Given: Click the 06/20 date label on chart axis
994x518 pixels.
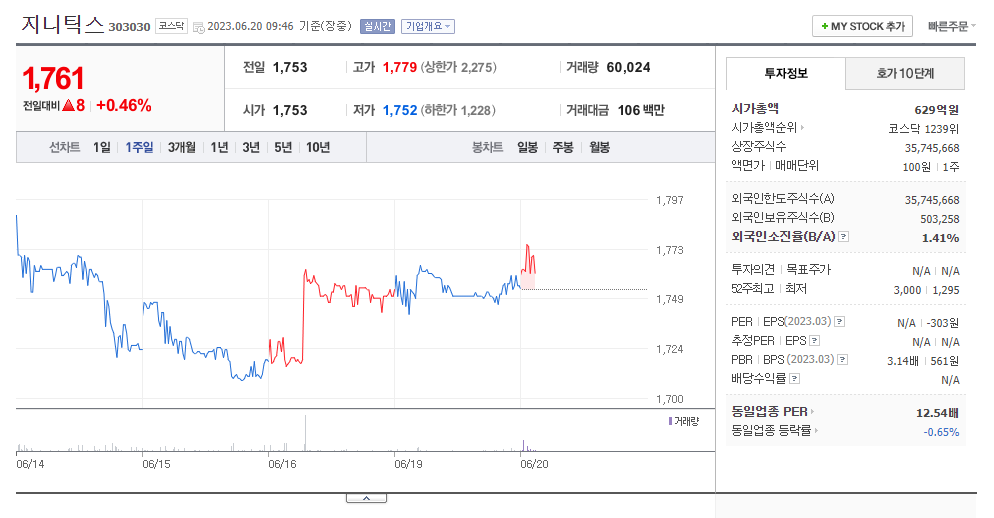Looking at the screenshot, I should click(x=534, y=464).
